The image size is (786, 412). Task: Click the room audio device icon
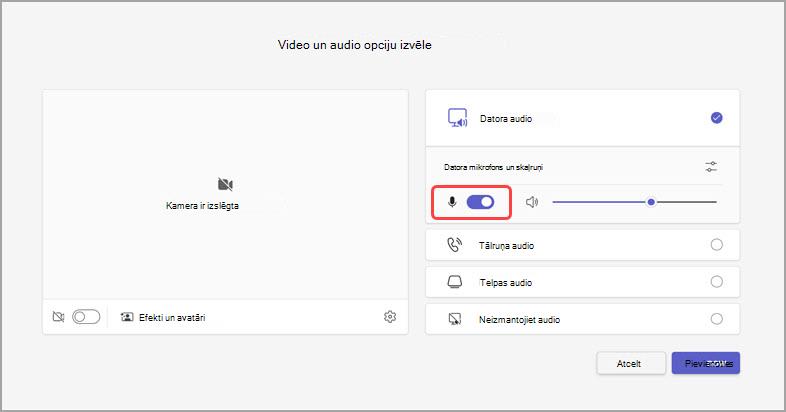pos(455,282)
